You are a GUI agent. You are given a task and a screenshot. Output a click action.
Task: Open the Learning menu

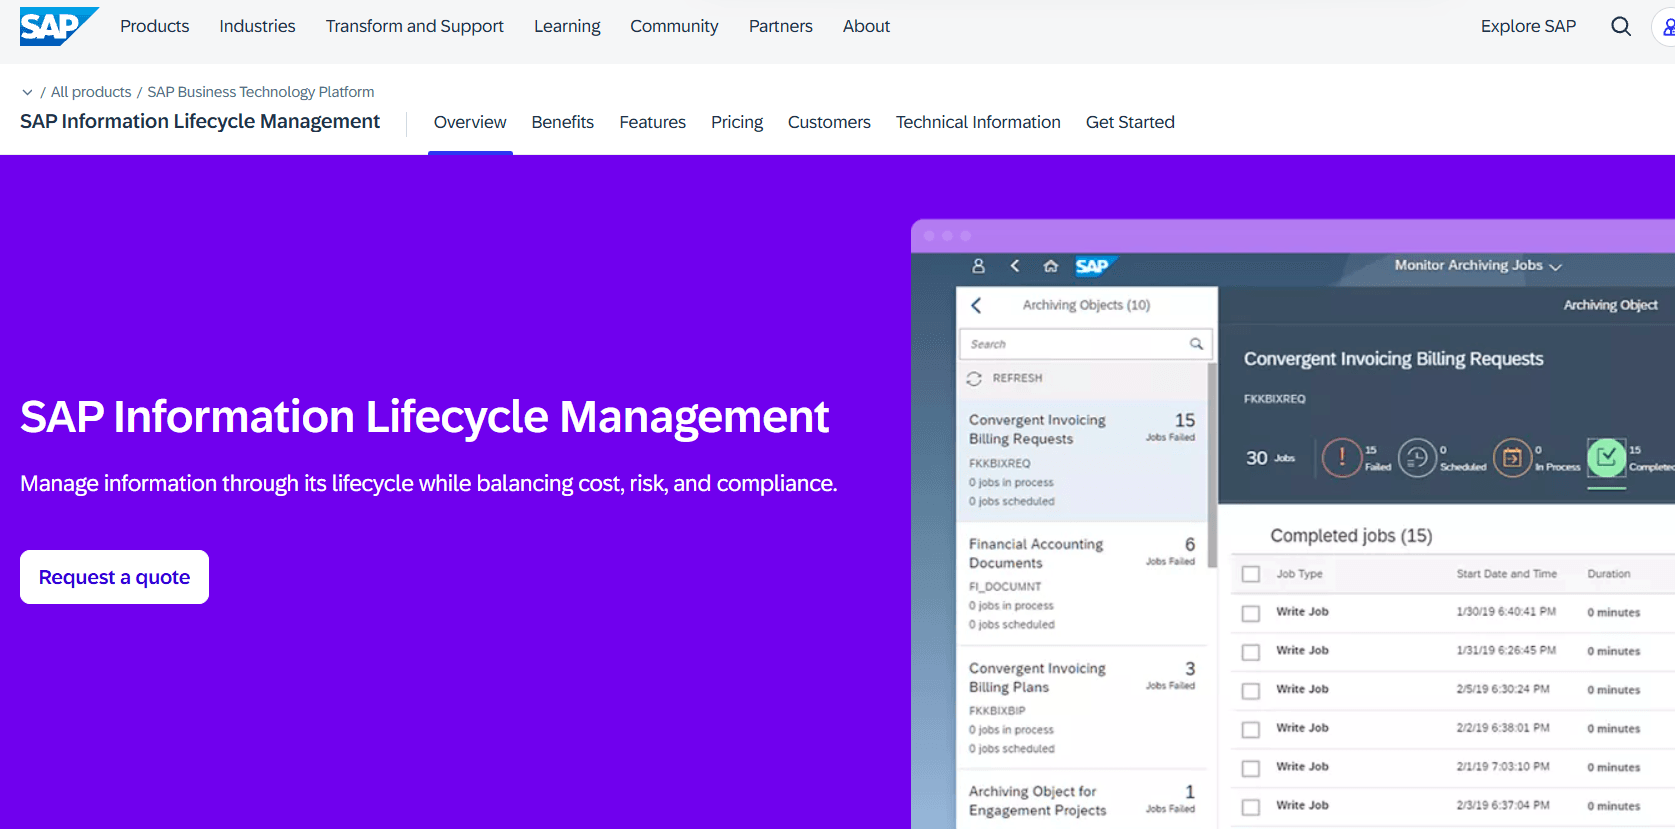point(567,26)
